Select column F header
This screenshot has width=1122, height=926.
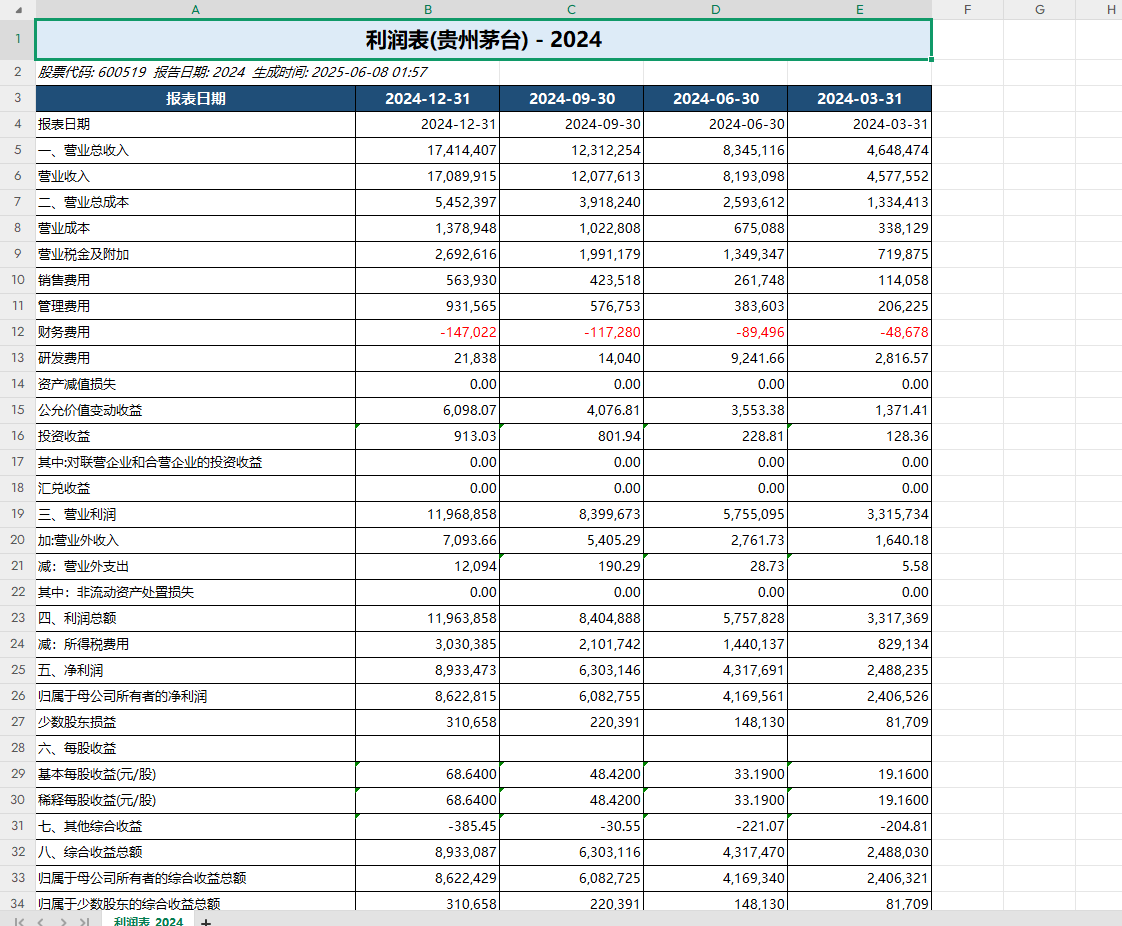(x=967, y=9)
